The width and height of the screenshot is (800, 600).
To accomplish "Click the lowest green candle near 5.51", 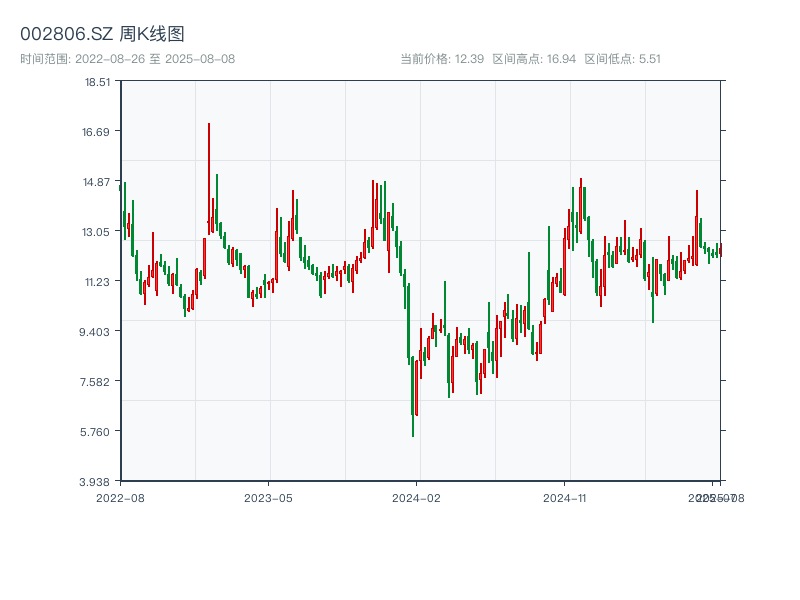I will click(412, 396).
